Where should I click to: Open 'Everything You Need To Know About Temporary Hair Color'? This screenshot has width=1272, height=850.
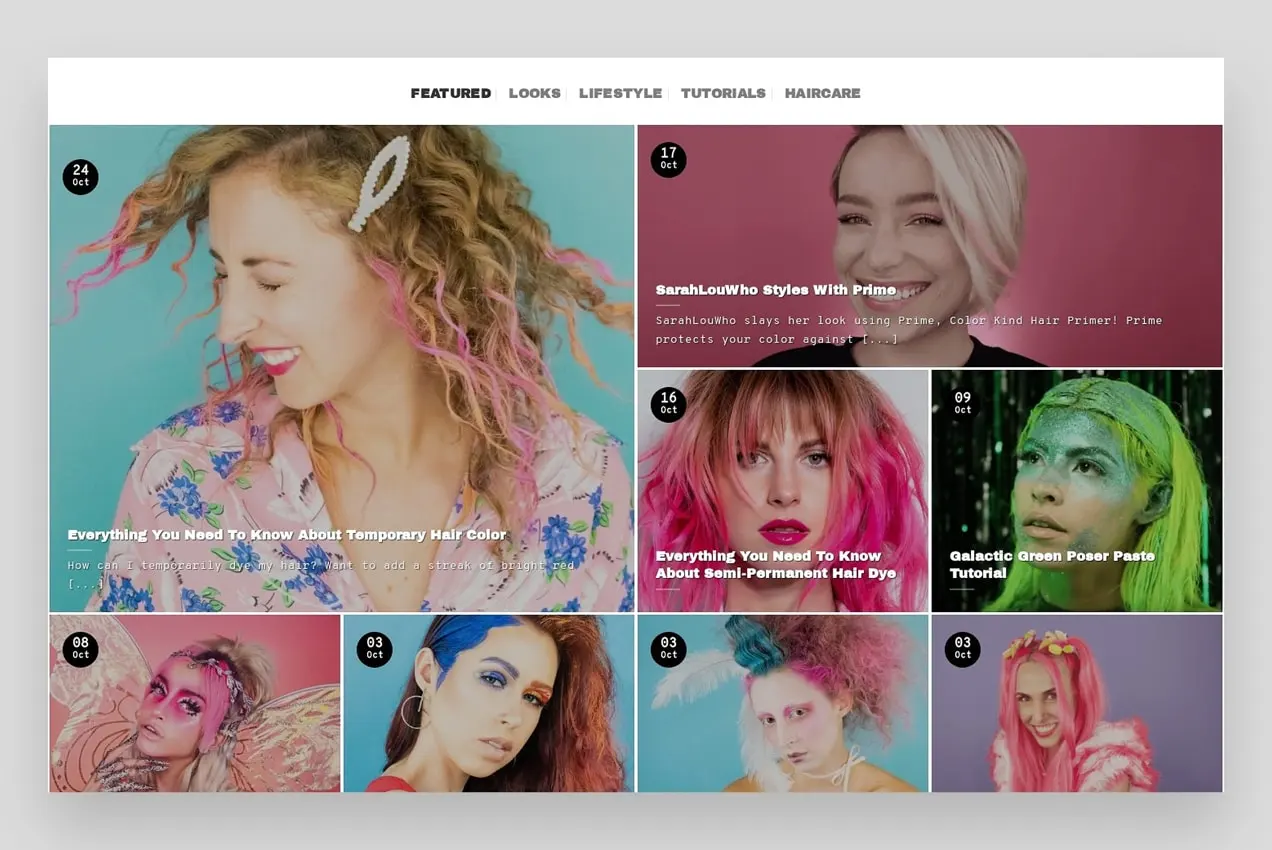287,535
